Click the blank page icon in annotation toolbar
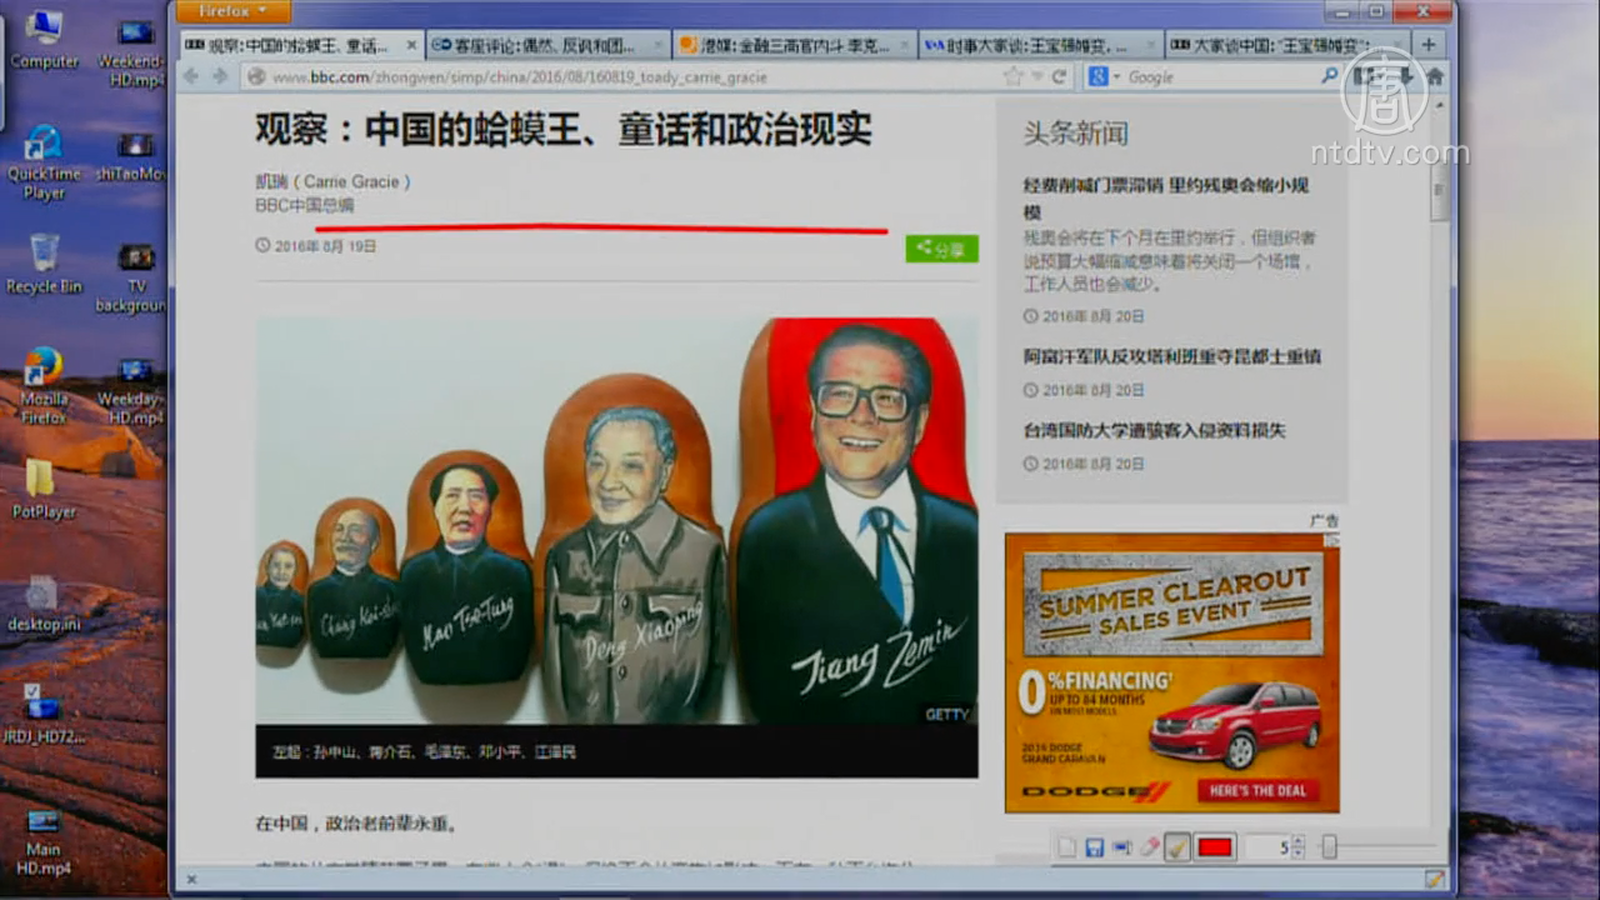The image size is (1600, 900). 1067,848
